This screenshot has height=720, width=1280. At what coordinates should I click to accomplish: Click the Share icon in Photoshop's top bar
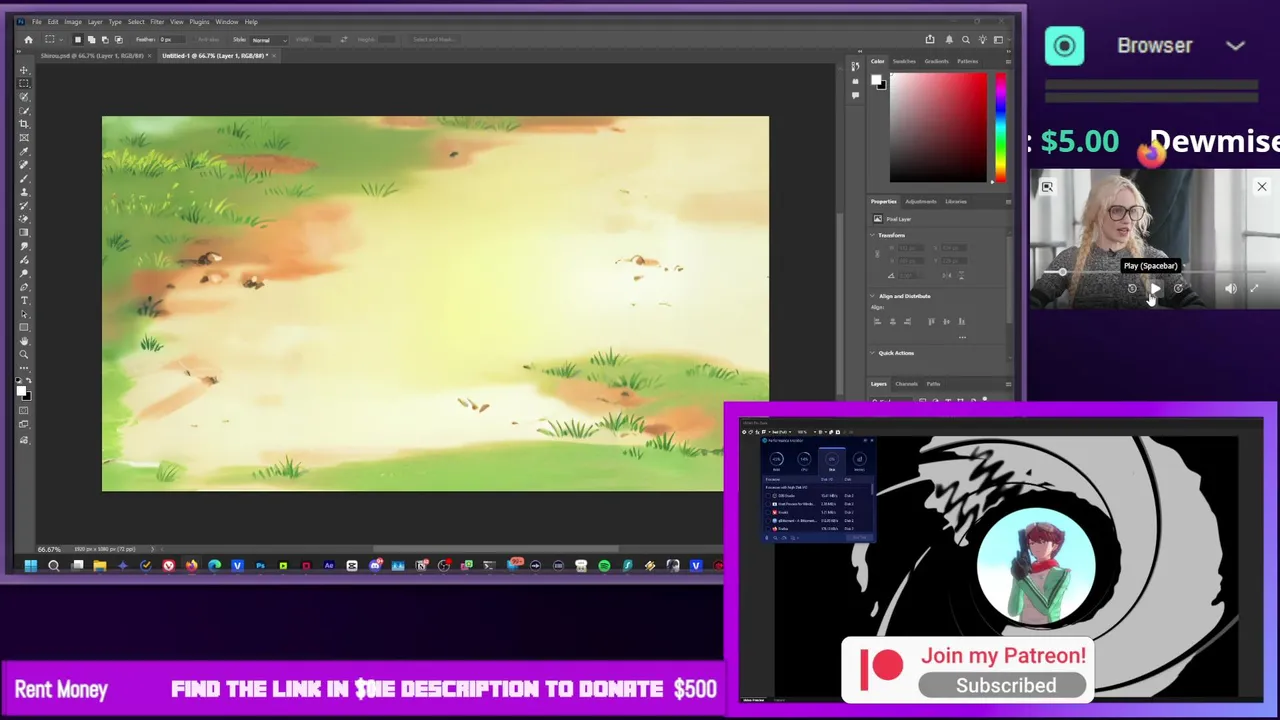pyautogui.click(x=930, y=39)
